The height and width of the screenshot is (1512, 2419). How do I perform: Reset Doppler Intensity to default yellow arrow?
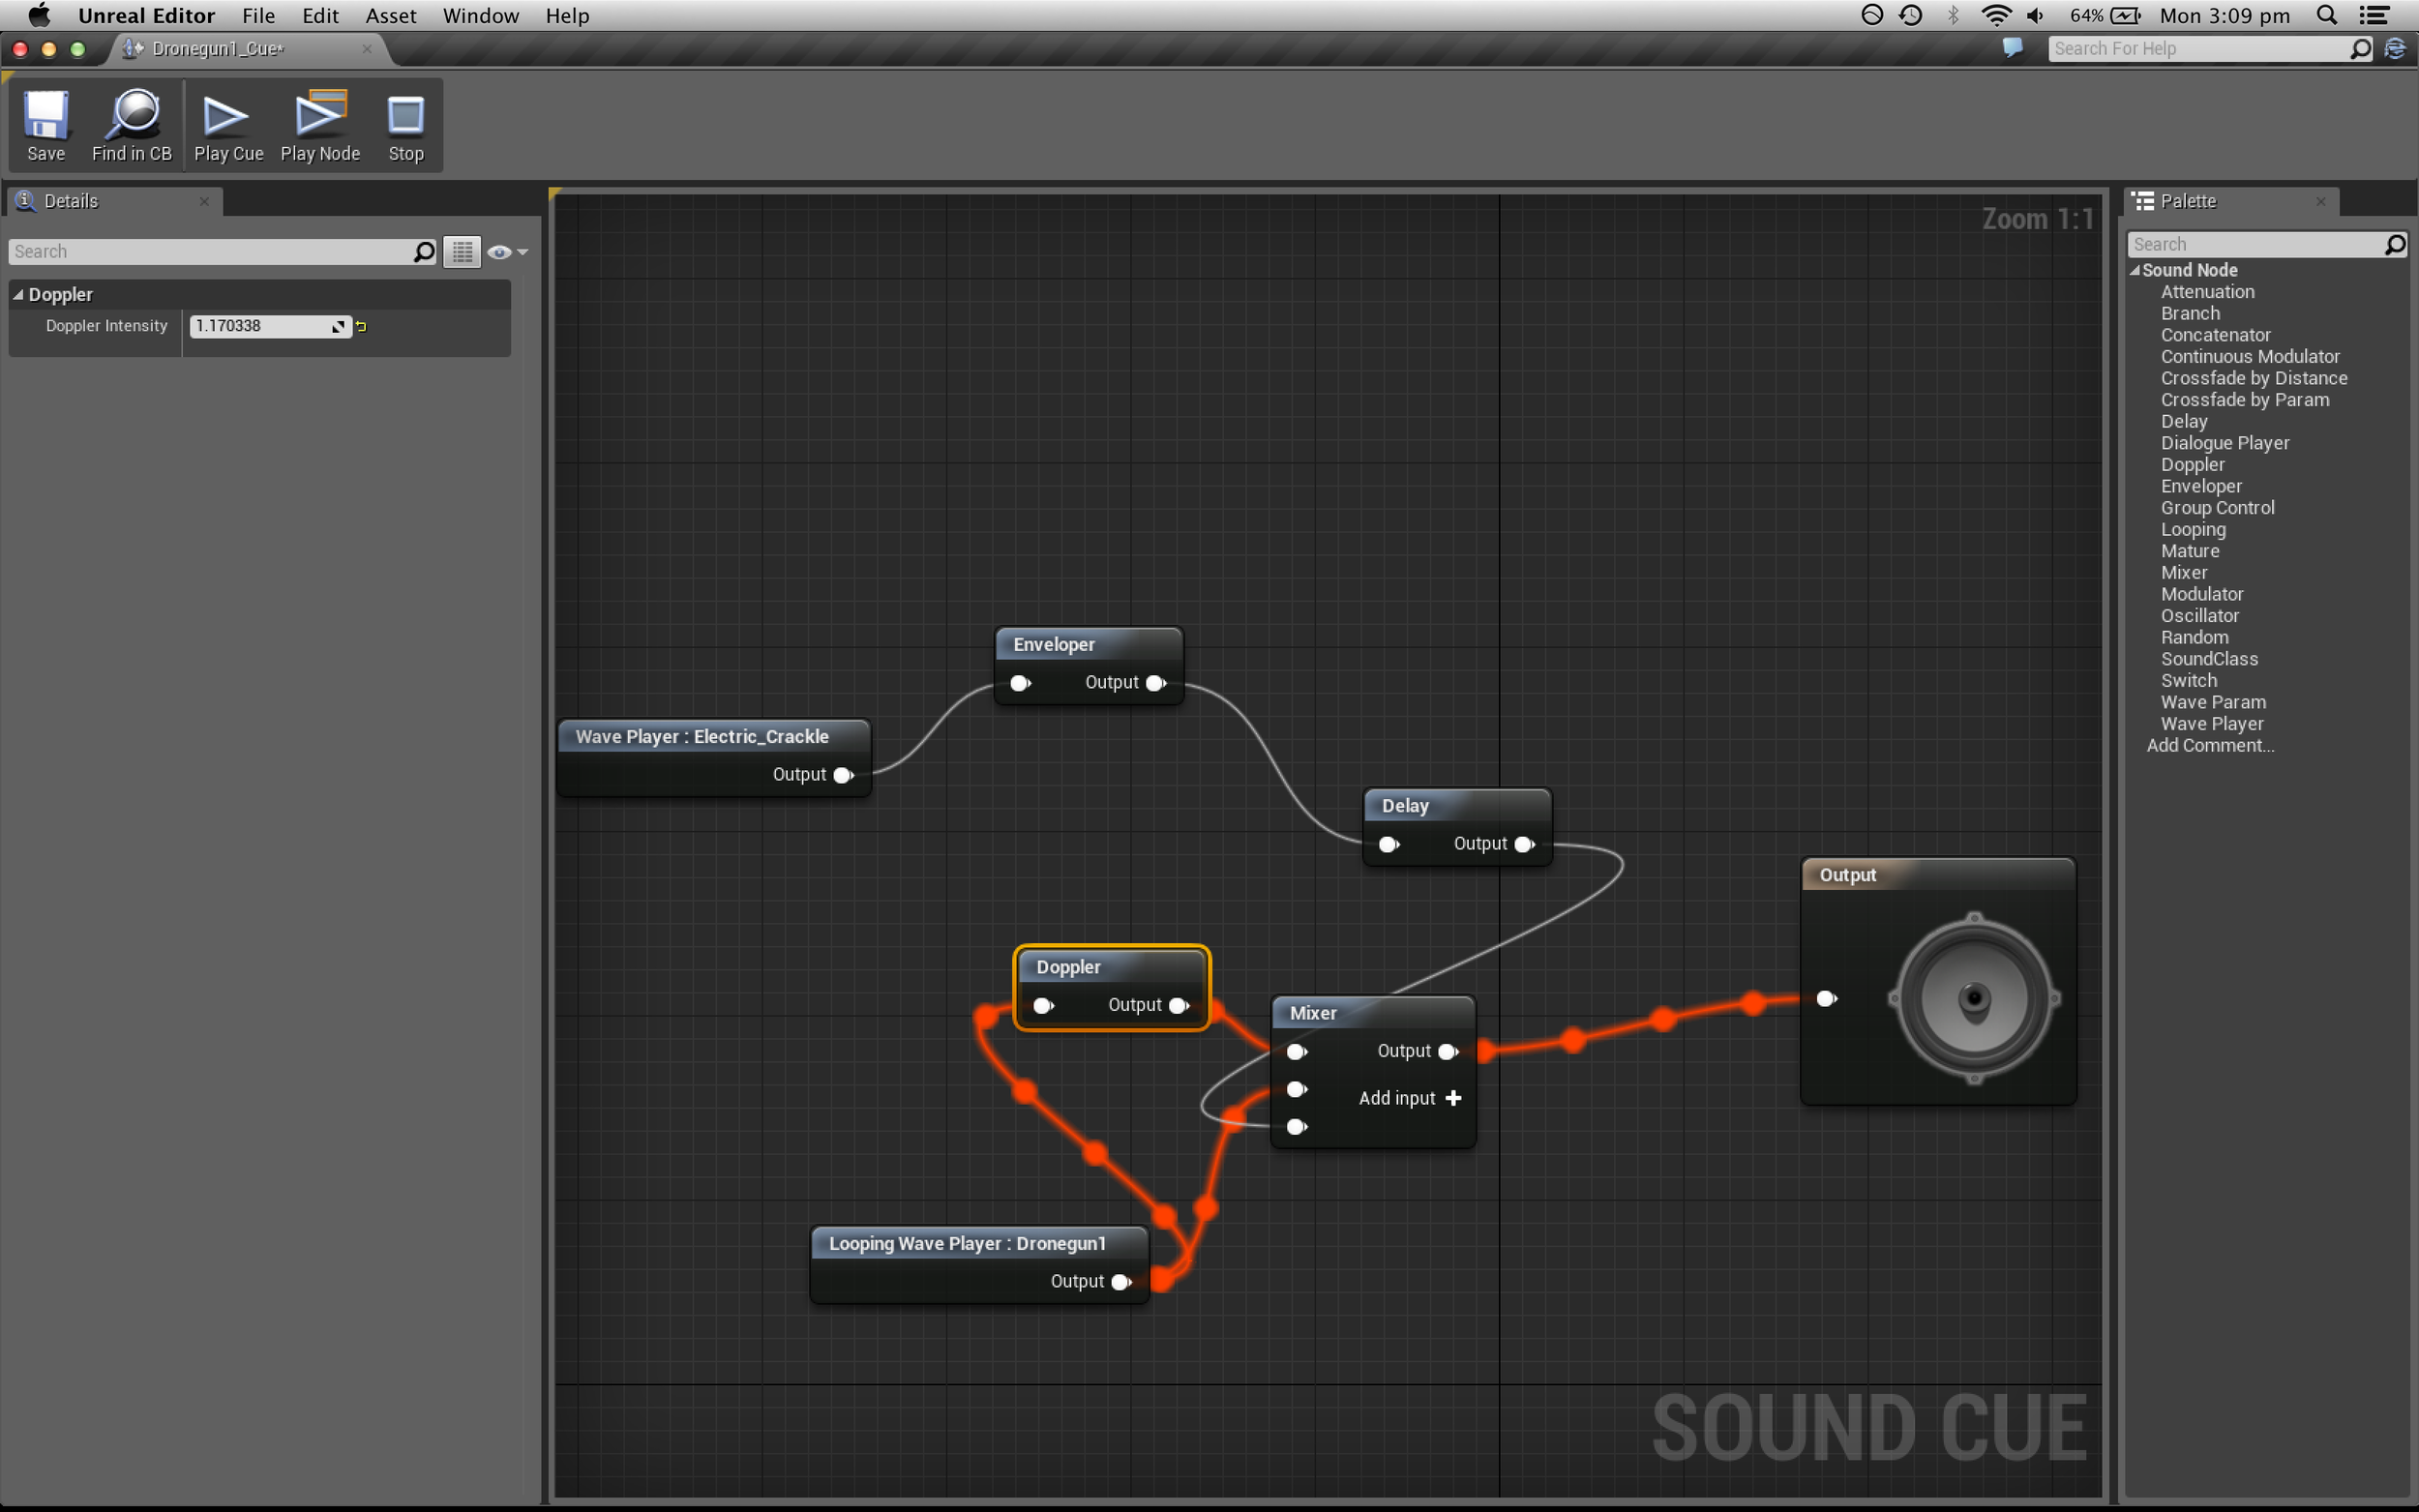pyautogui.click(x=362, y=326)
